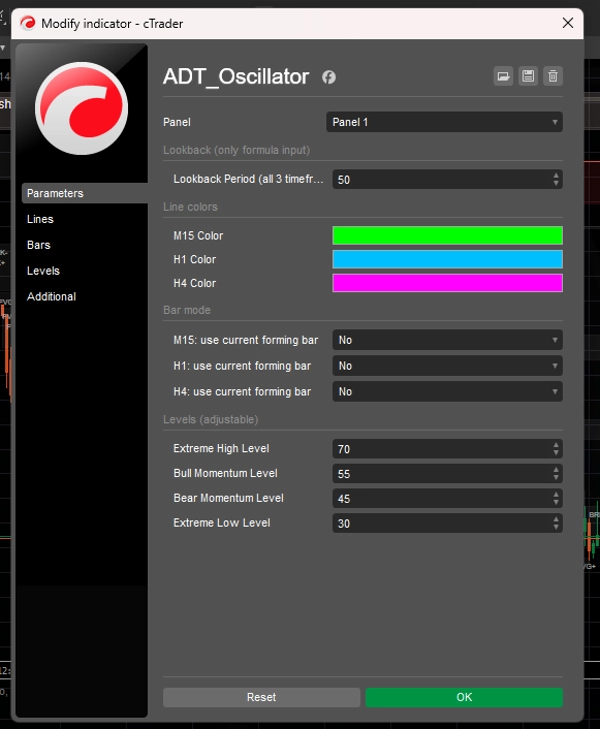This screenshot has height=729, width=600.
Task: Click the 'Line colors' section heading
Action: [190, 207]
